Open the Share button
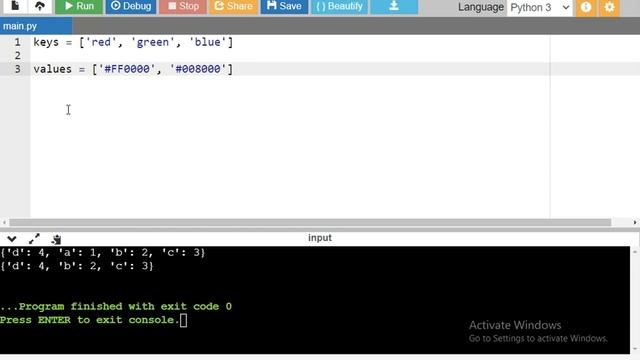Viewport: 640px width, 360px height. 233,6
